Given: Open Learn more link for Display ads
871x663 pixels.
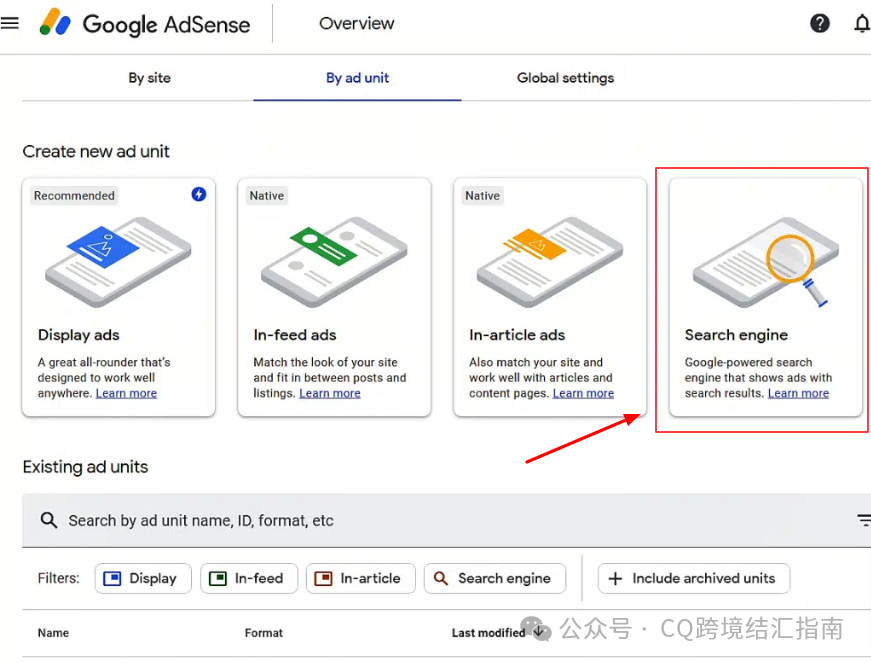Looking at the screenshot, I should pyautogui.click(x=126, y=393).
